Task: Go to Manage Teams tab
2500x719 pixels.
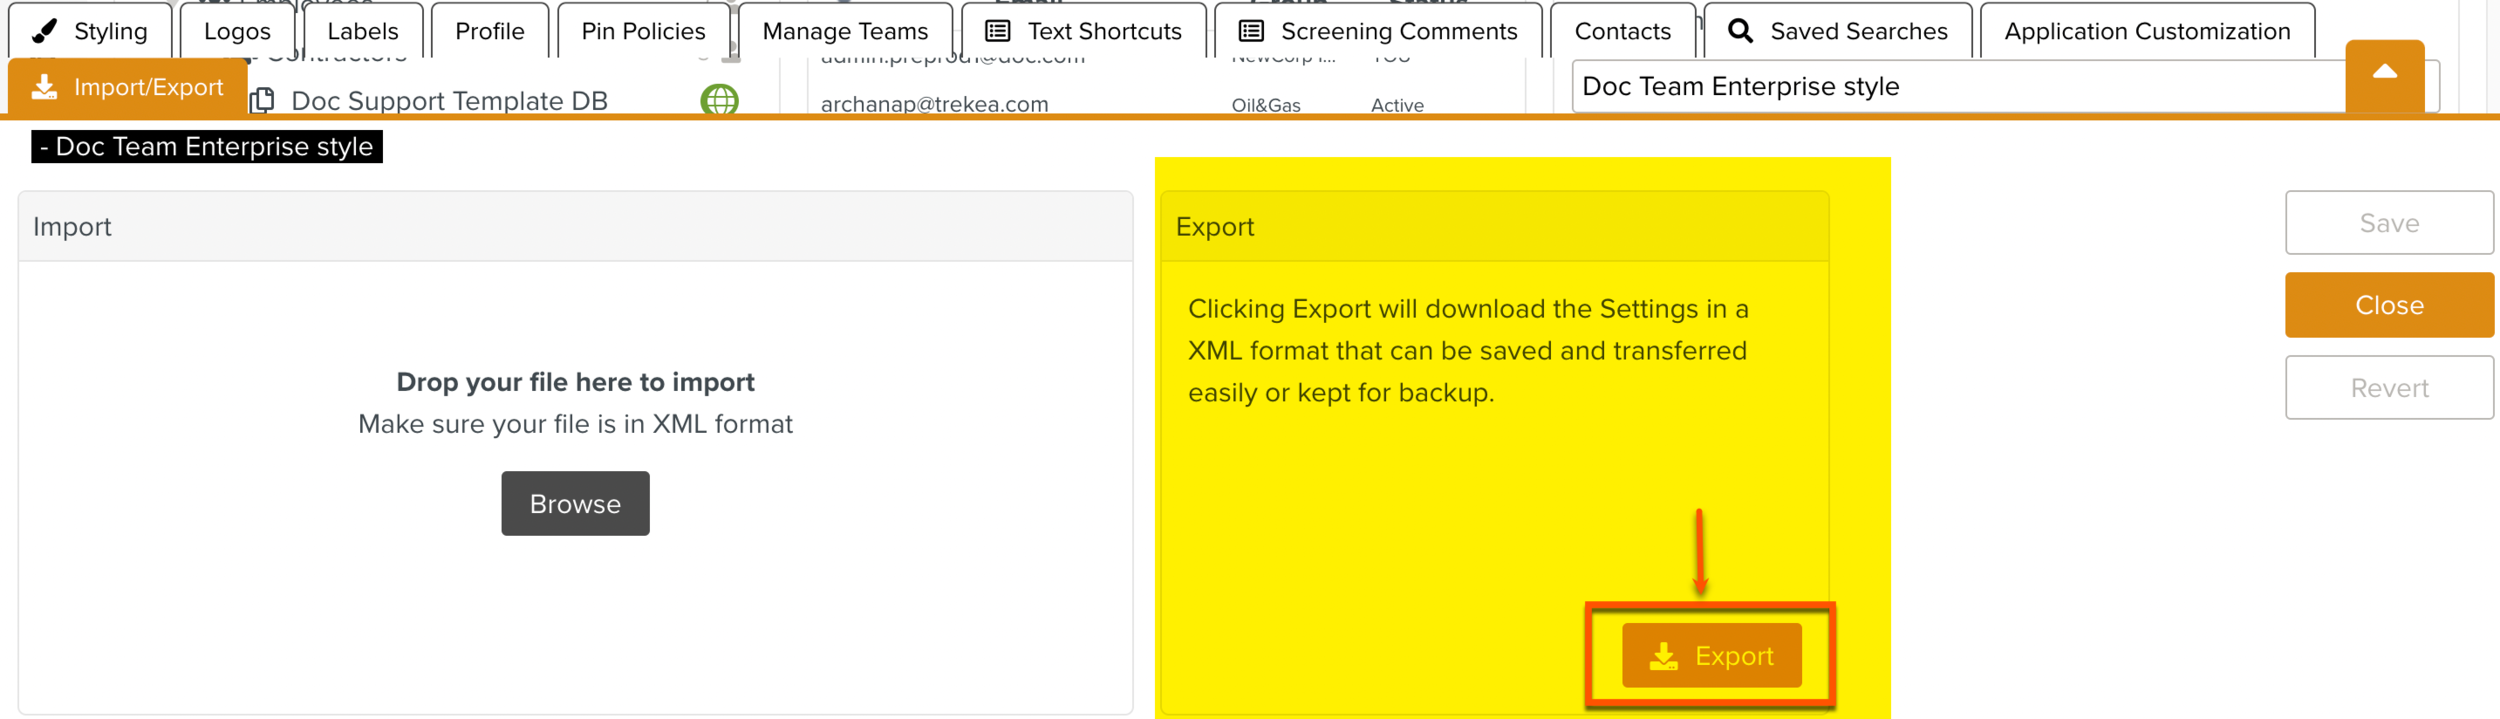Action: [x=845, y=31]
